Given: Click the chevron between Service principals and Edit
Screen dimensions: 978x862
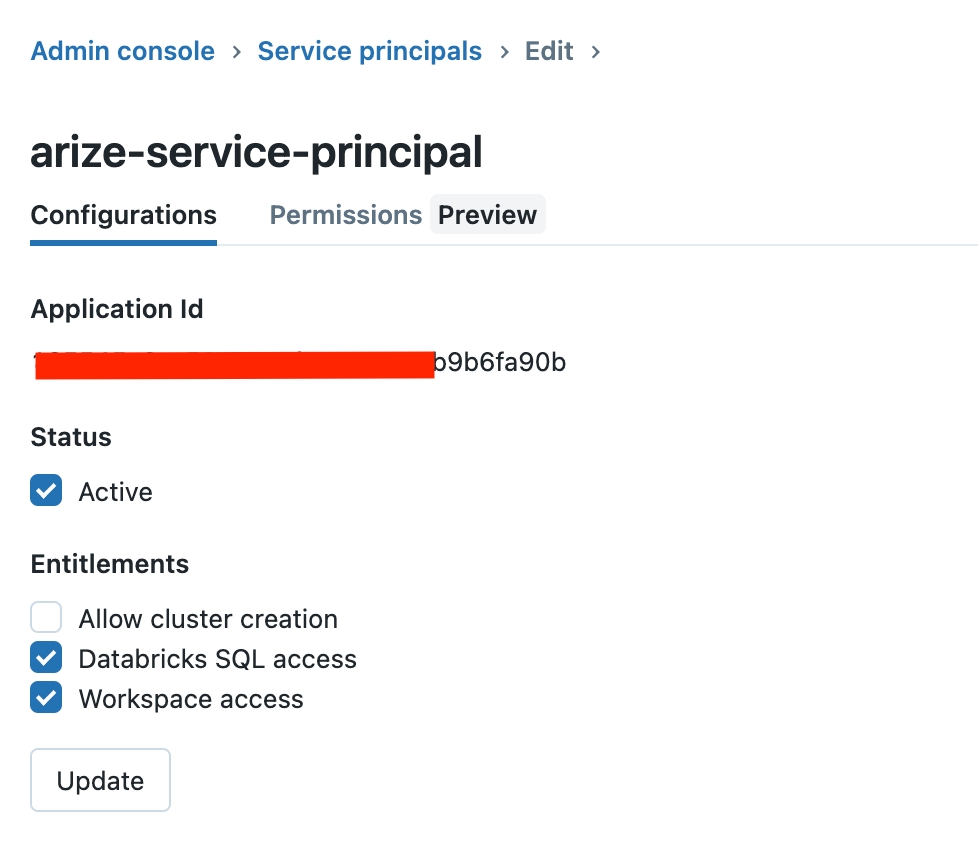Looking at the screenshot, I should (504, 52).
